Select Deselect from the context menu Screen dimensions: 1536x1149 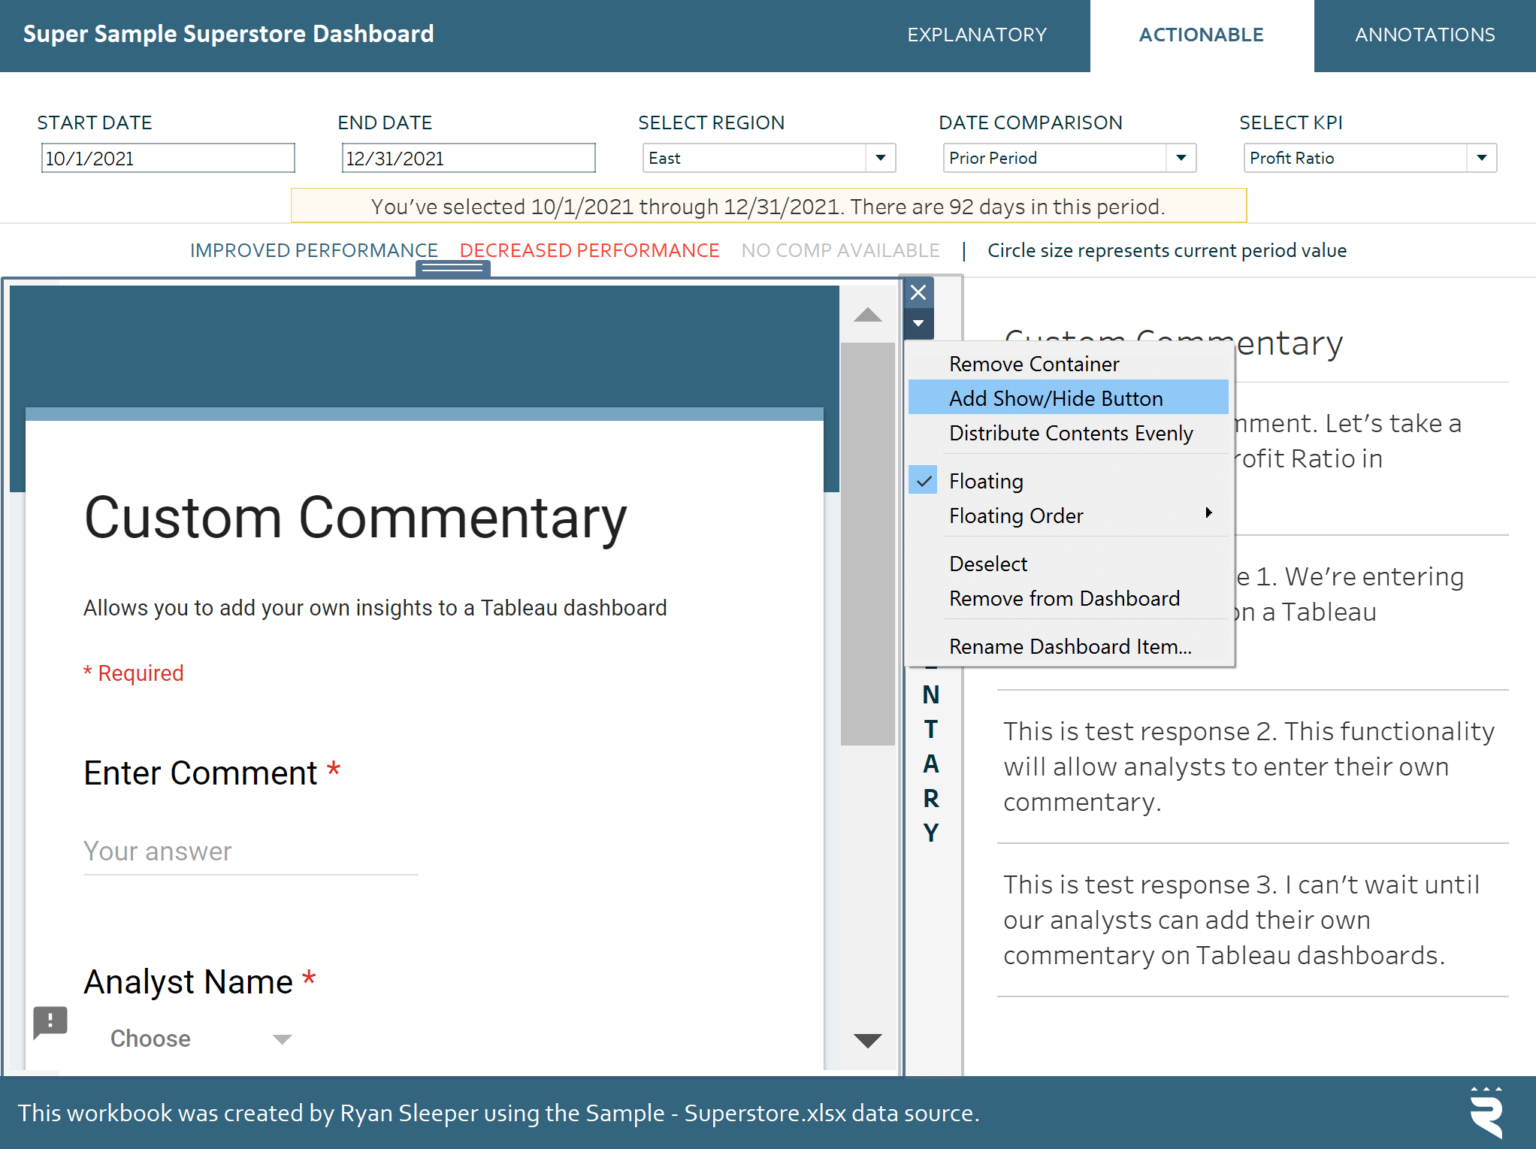pos(988,563)
